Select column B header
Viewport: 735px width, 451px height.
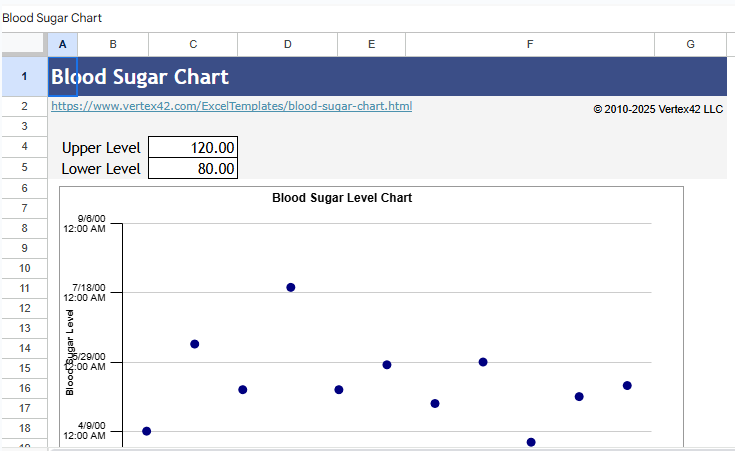(113, 44)
